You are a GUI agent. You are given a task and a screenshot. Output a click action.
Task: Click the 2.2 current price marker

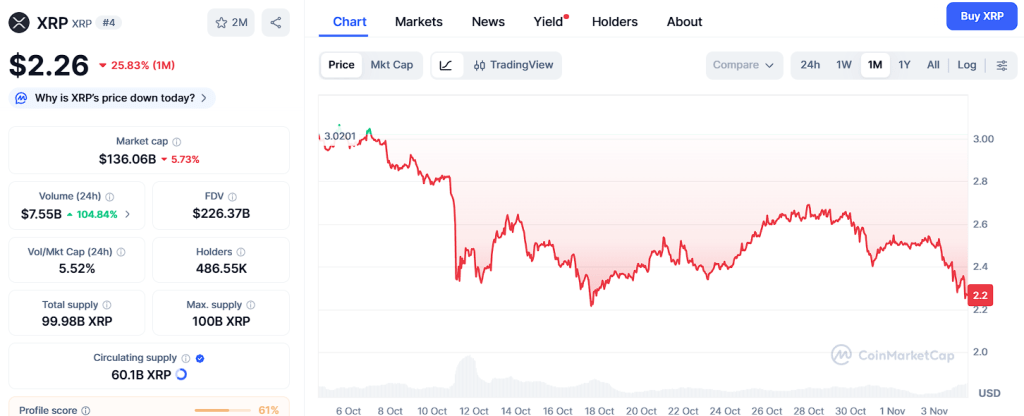pos(980,295)
